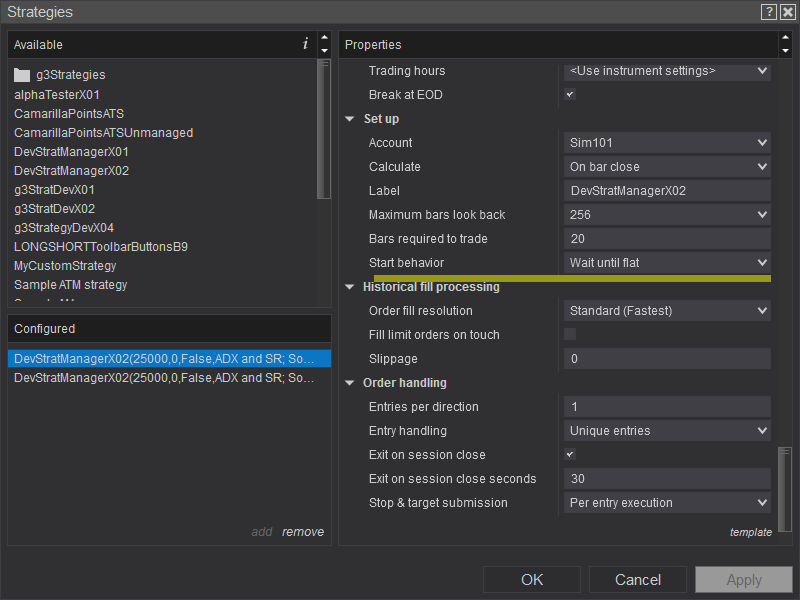Image resolution: width=800 pixels, height=600 pixels.
Task: Click the g3Strategies folder icon
Action: (22, 75)
